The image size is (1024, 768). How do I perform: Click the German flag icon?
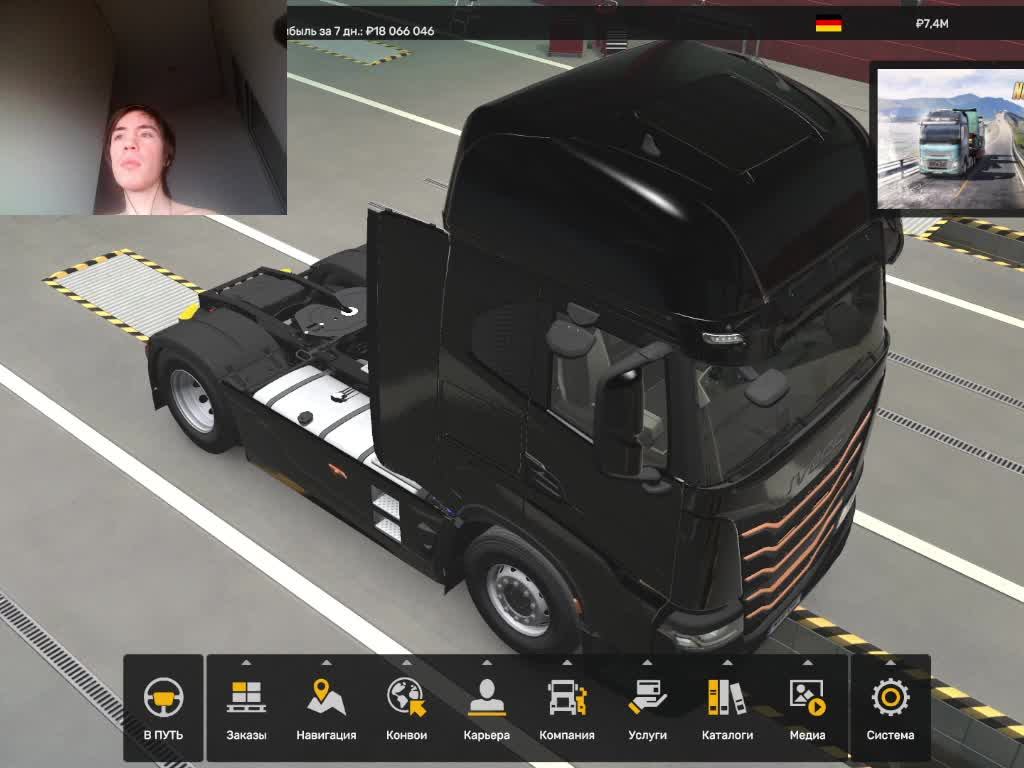pyautogui.click(x=828, y=24)
